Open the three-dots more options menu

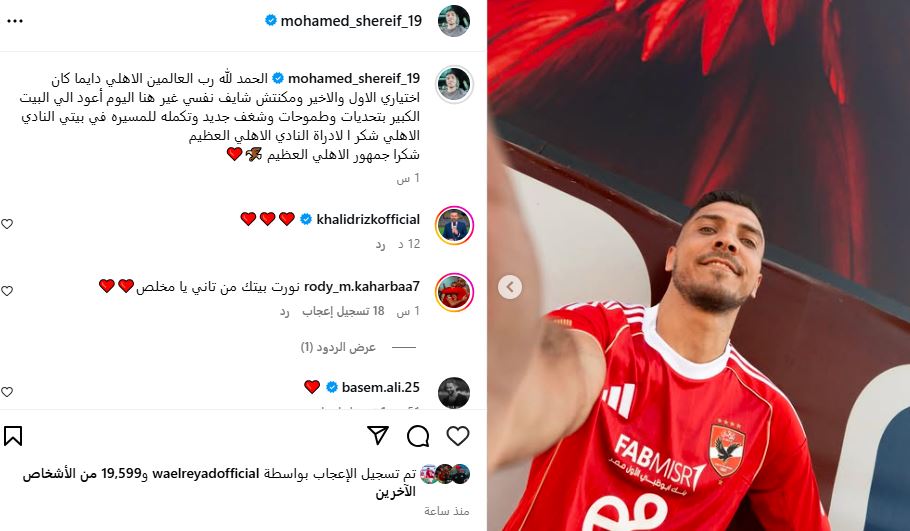coord(15,21)
